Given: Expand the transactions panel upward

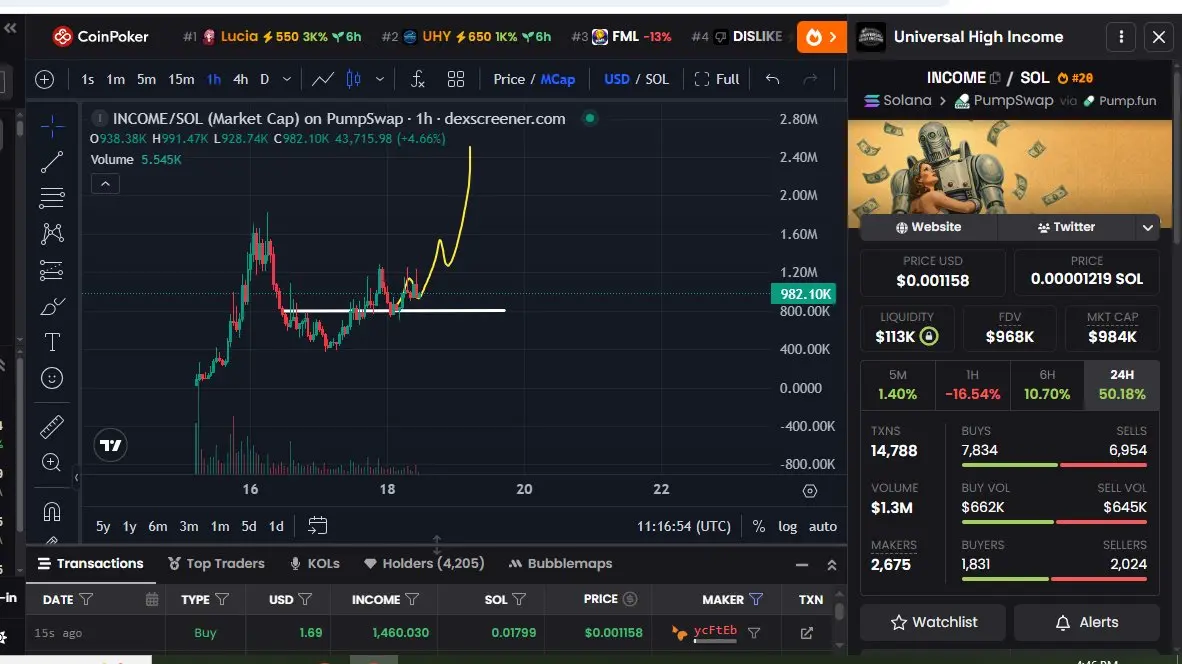Looking at the screenshot, I should (x=831, y=565).
